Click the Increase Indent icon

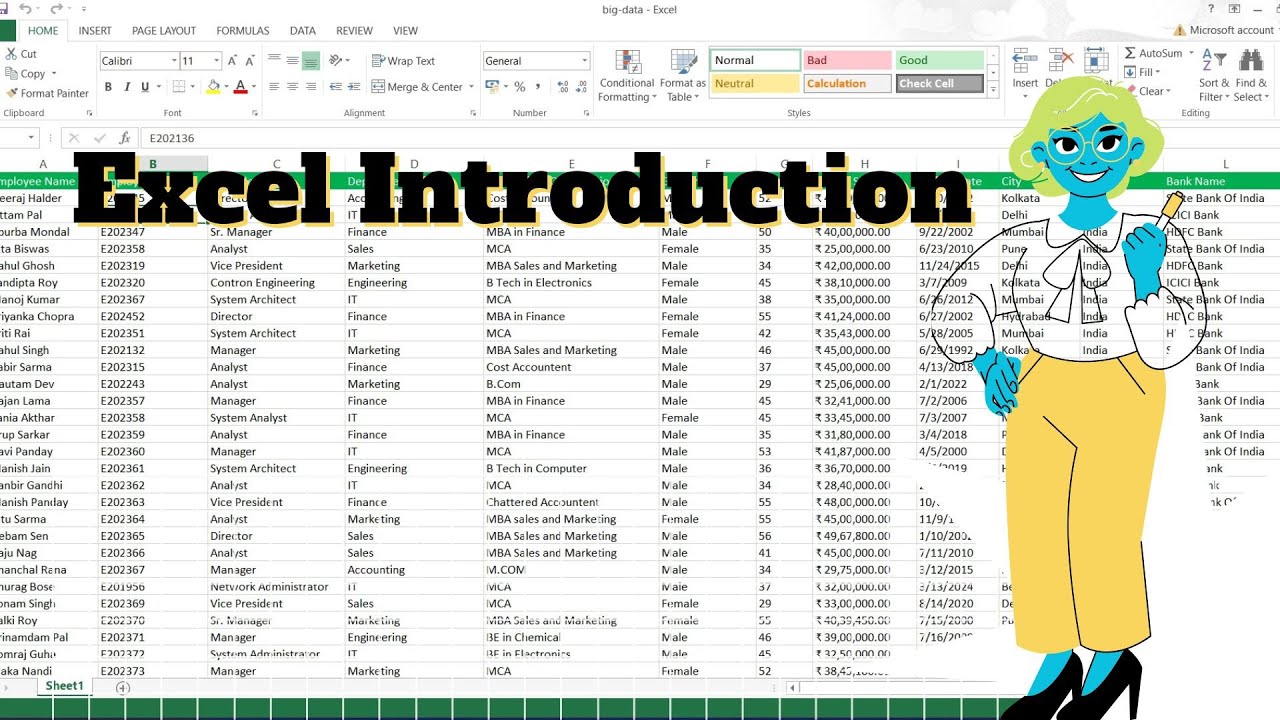[x=355, y=87]
